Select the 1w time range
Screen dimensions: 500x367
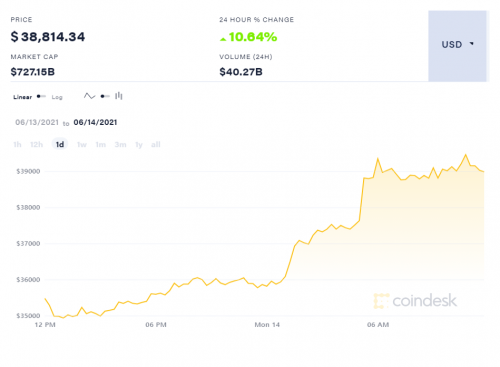[82, 145]
